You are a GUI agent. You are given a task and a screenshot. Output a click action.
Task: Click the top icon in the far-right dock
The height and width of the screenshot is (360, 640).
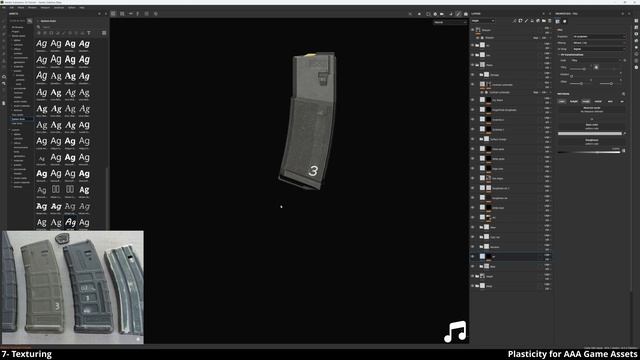coord(636,21)
